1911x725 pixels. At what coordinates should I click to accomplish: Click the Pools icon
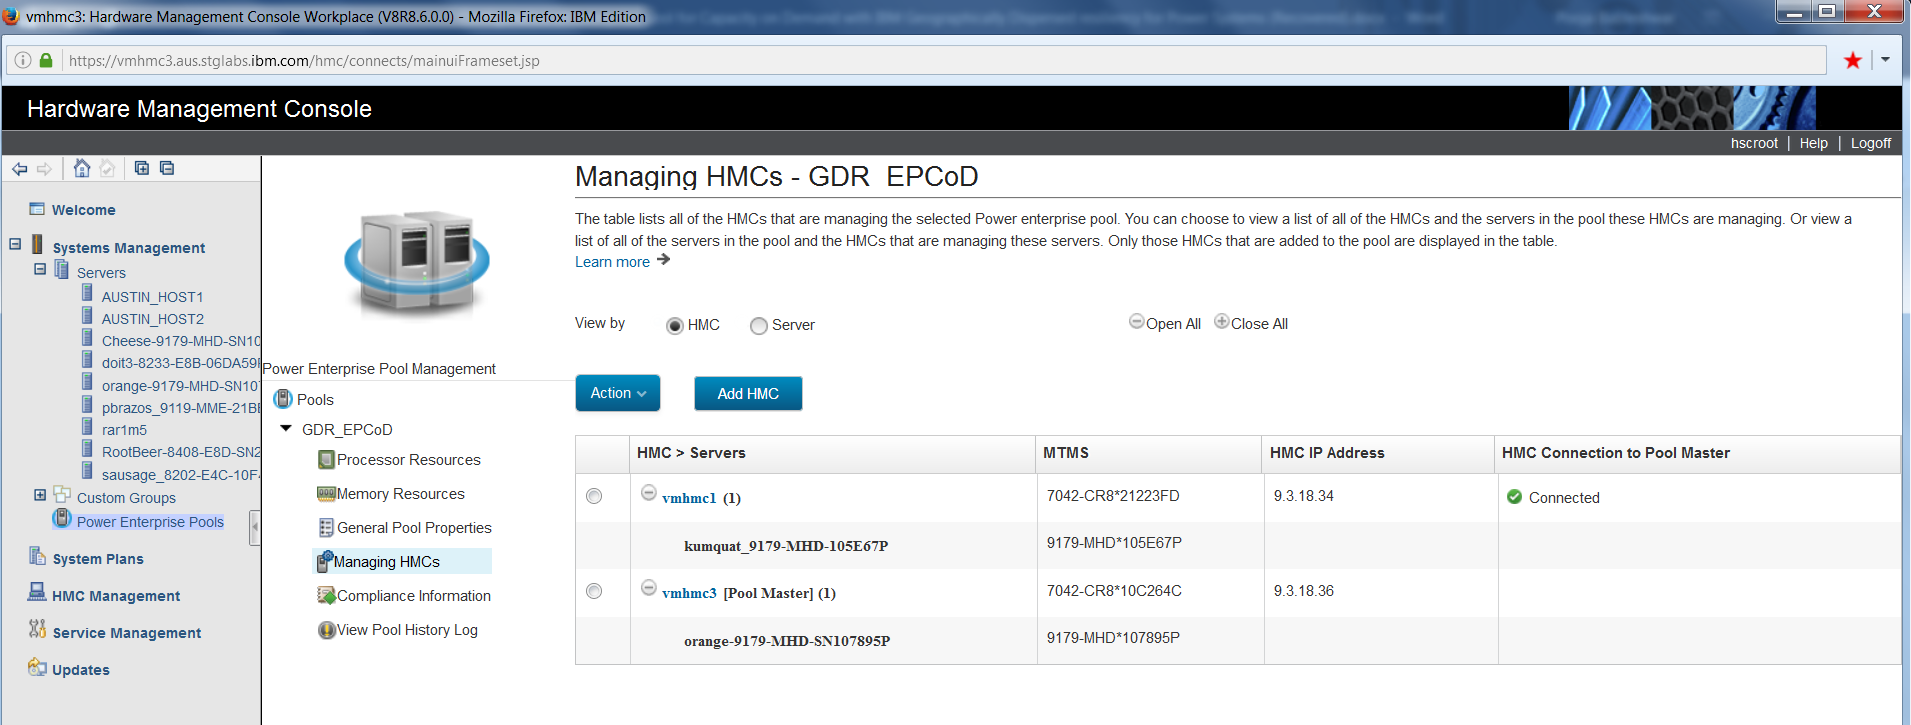[283, 399]
